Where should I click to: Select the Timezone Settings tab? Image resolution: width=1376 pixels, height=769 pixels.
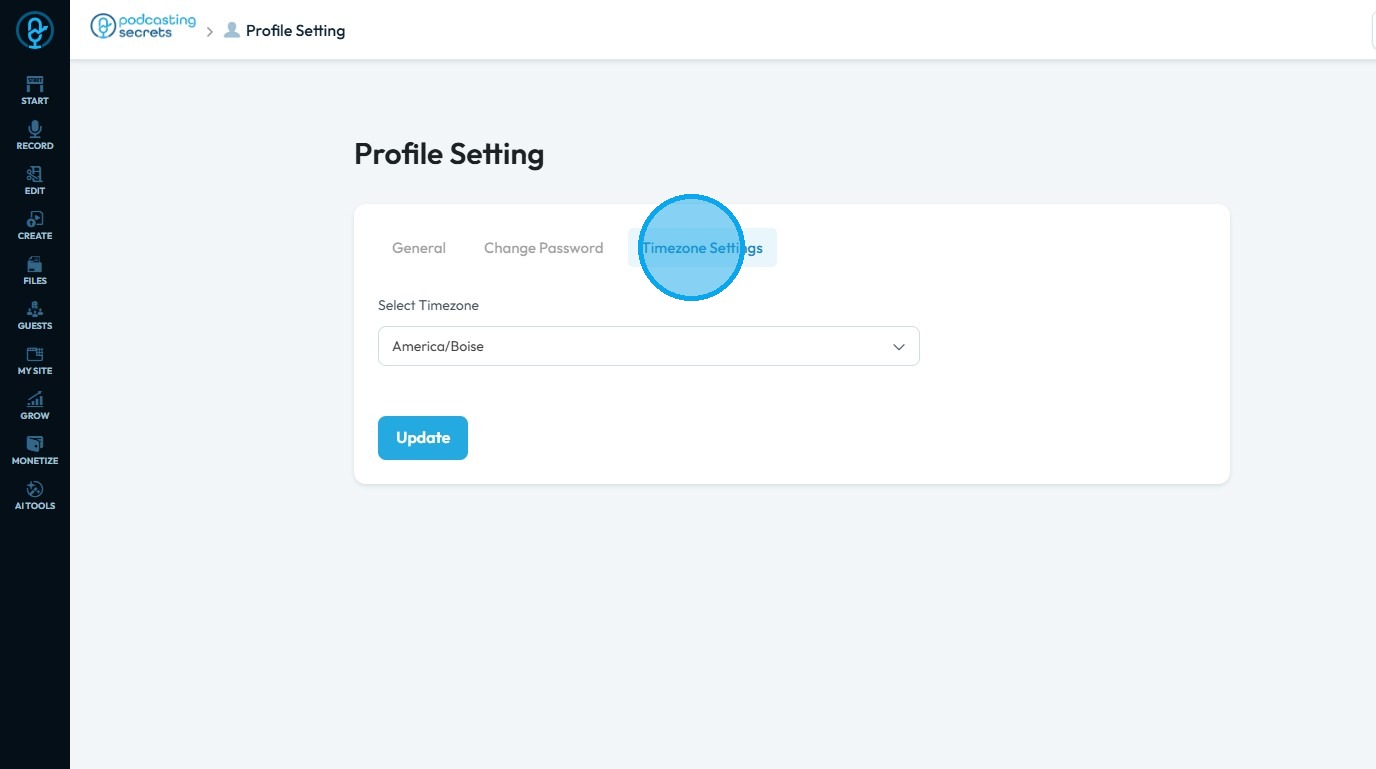(702, 248)
